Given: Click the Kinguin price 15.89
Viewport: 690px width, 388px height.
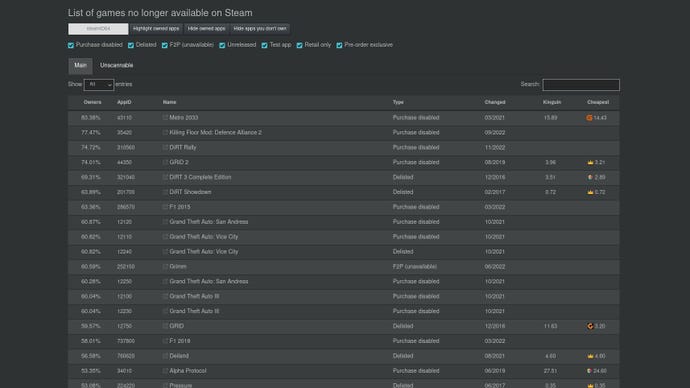Looking at the screenshot, I should tap(551, 118).
